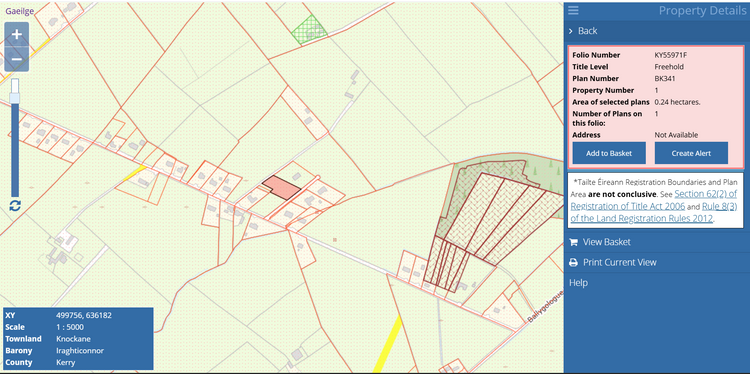Click the shopping cart icon beside View Basket
This screenshot has width=750, height=374.
pyautogui.click(x=574, y=242)
